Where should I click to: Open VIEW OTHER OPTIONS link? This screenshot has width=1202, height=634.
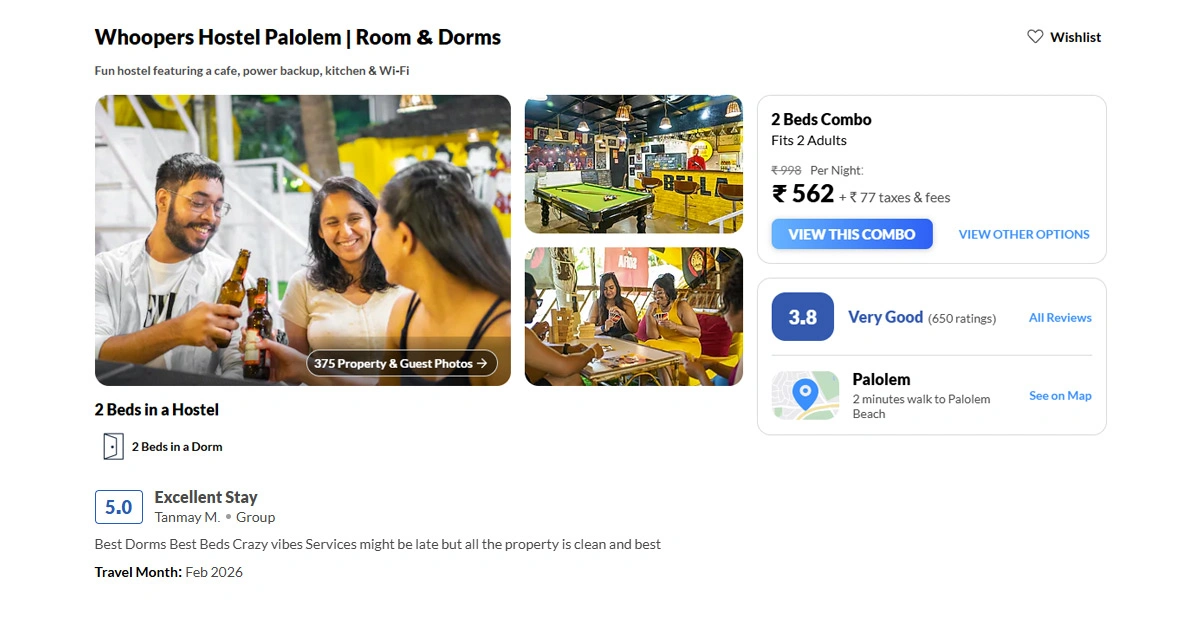pyautogui.click(x=1024, y=234)
